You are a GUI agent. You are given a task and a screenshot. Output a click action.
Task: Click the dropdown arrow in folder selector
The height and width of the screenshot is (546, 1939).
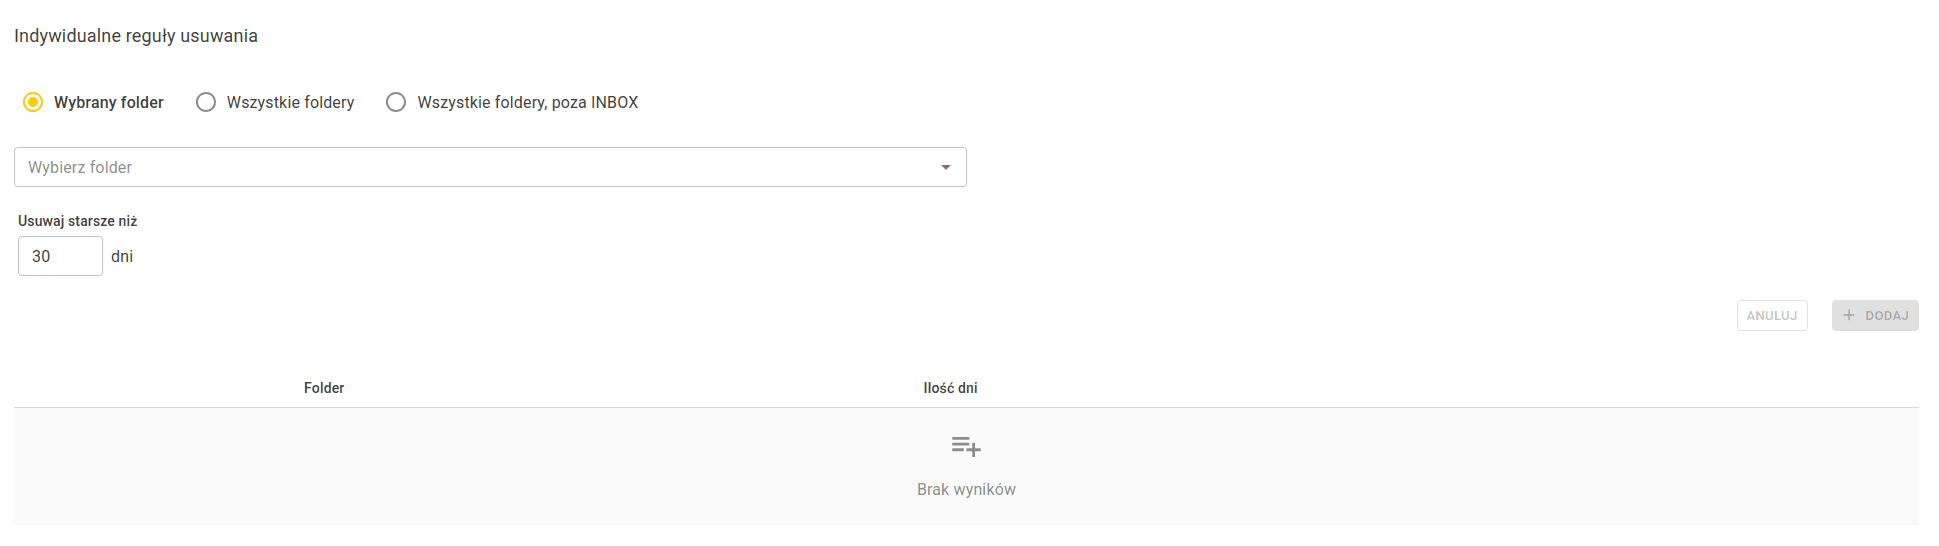tap(945, 167)
